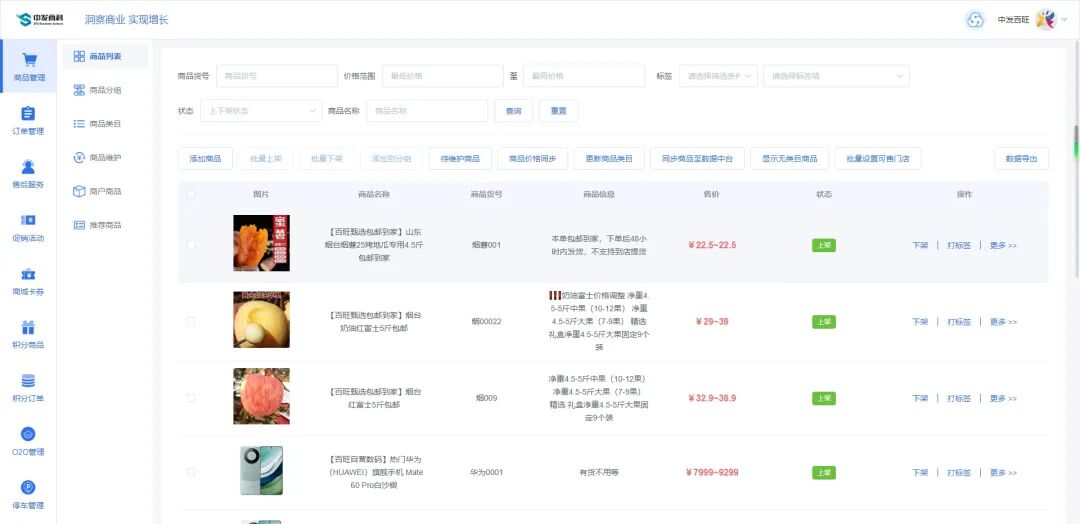Toggle the select-all checkbox in table header
1080x524 pixels.
point(191,194)
